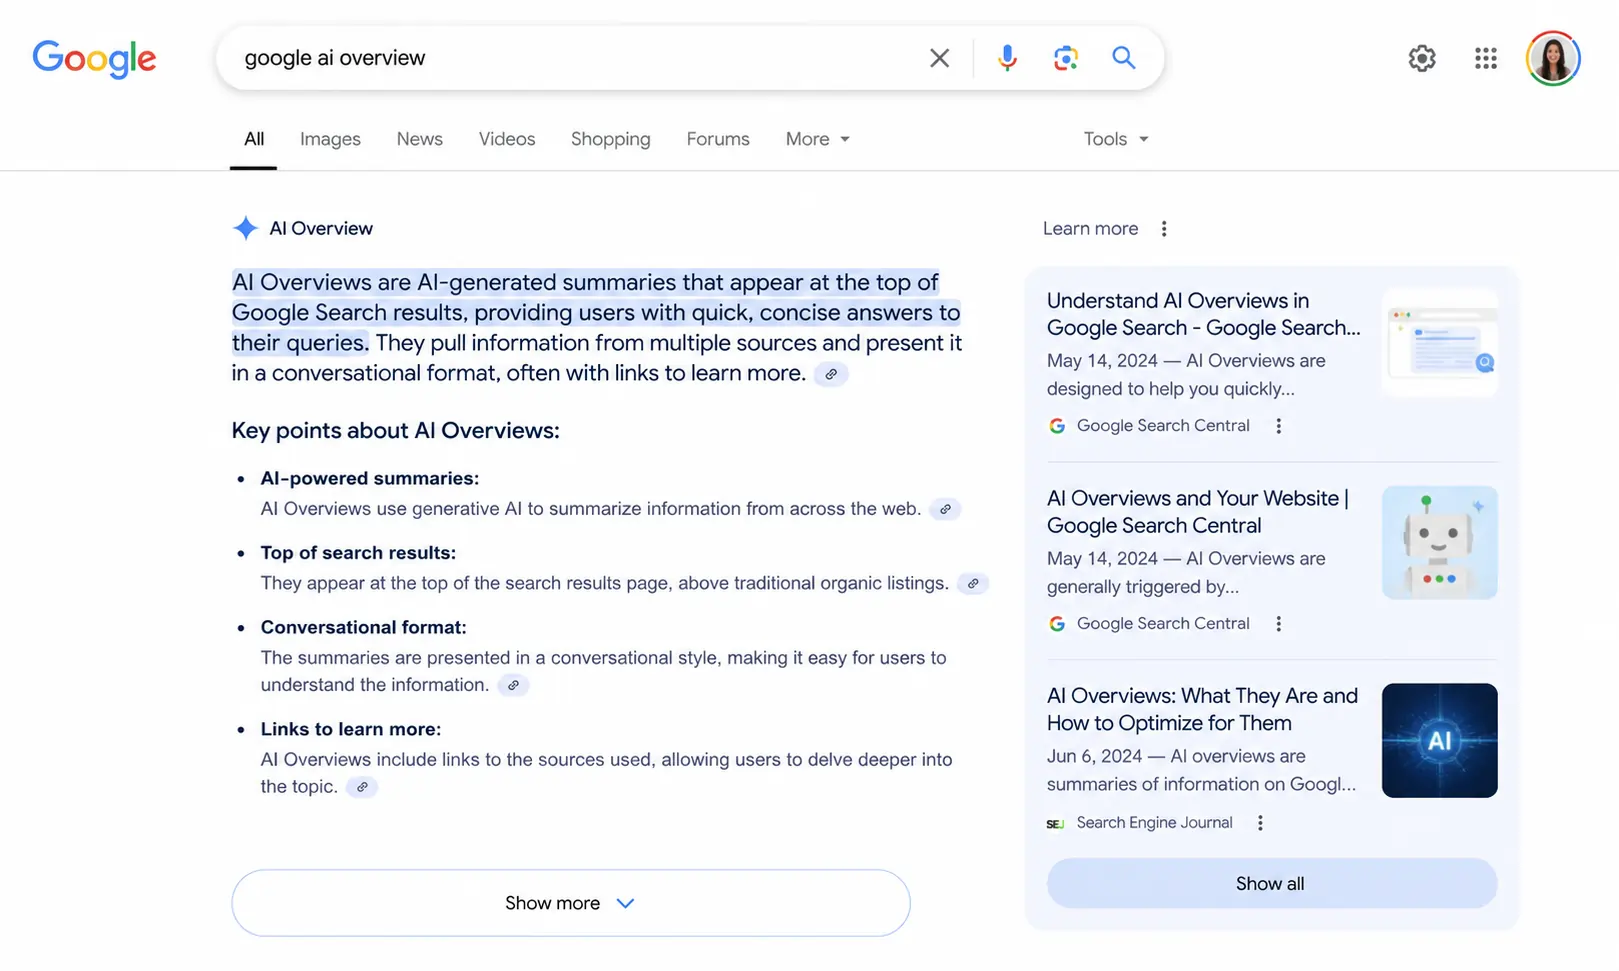Viewport: 1619px width, 971px height.
Task: Switch to the Videos tab
Action: click(507, 139)
